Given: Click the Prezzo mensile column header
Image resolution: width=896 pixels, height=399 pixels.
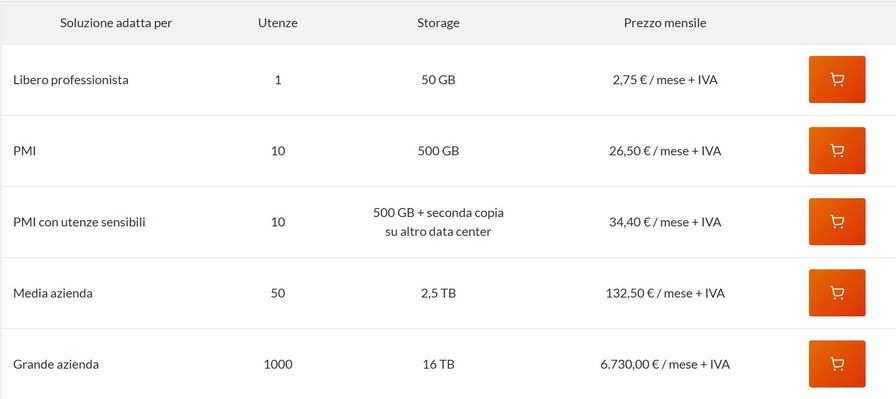Looking at the screenshot, I should coord(665,23).
